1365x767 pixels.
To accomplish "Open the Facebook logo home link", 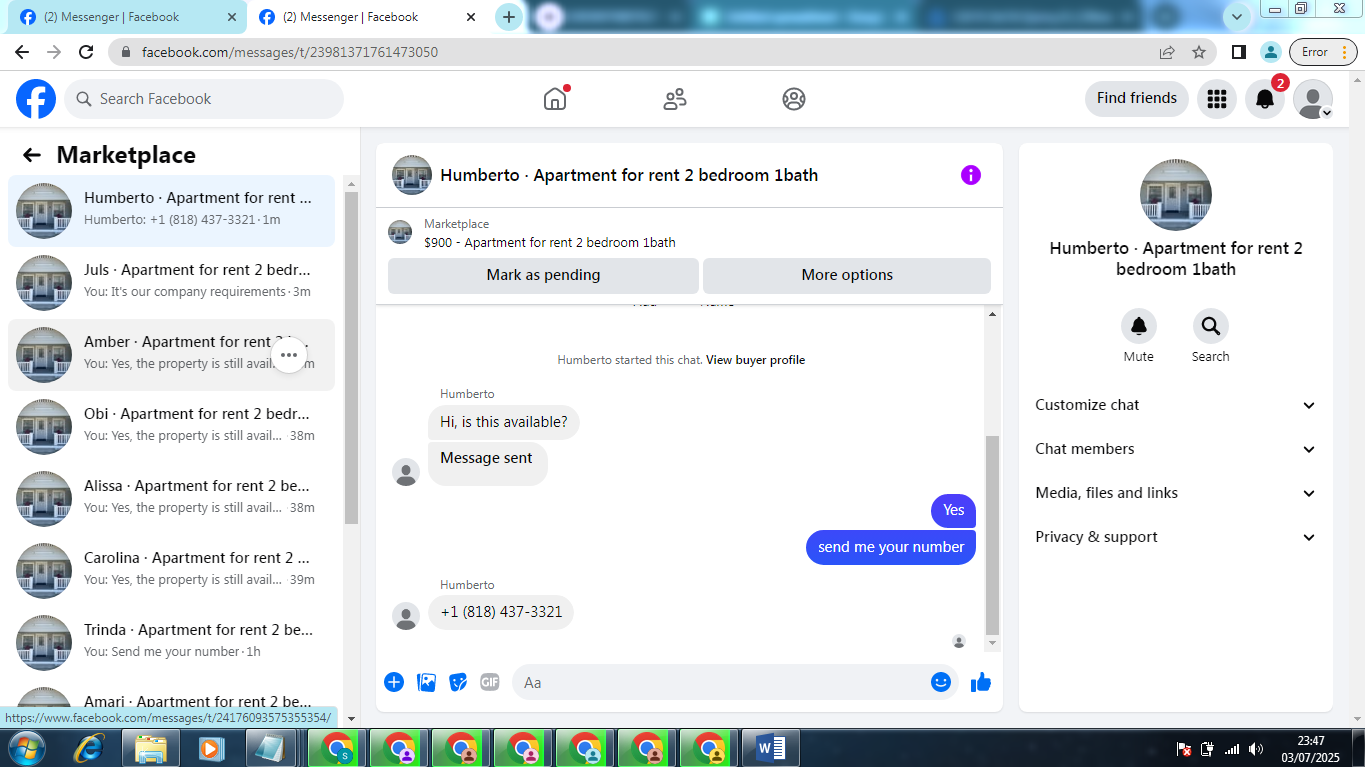I will coord(36,99).
